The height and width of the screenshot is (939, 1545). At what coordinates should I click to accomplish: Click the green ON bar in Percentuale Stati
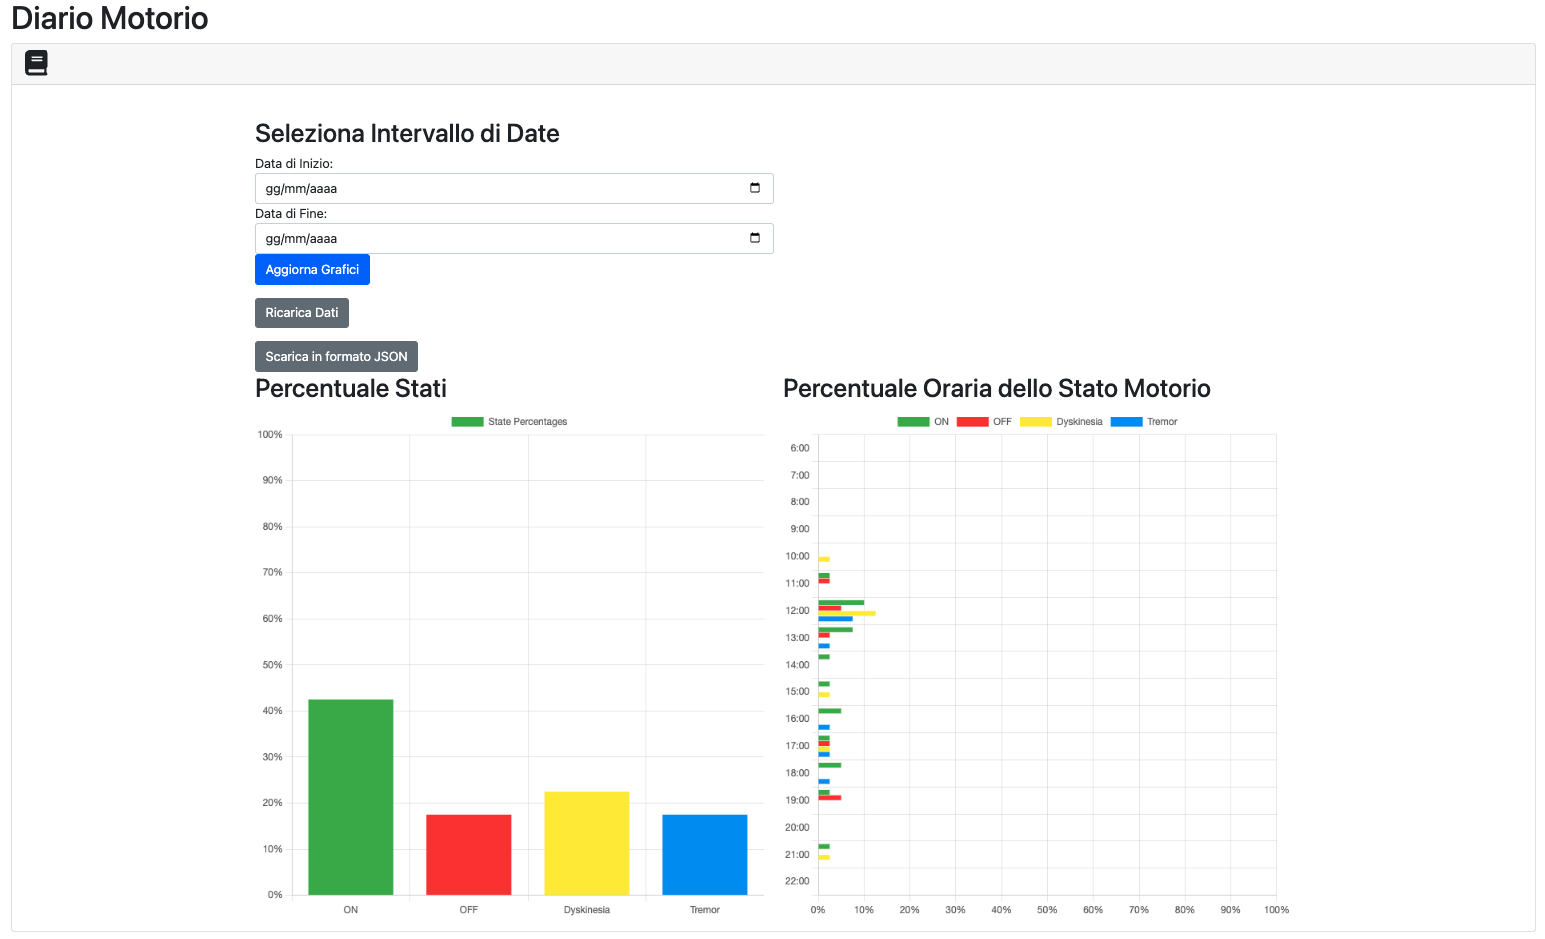point(351,797)
